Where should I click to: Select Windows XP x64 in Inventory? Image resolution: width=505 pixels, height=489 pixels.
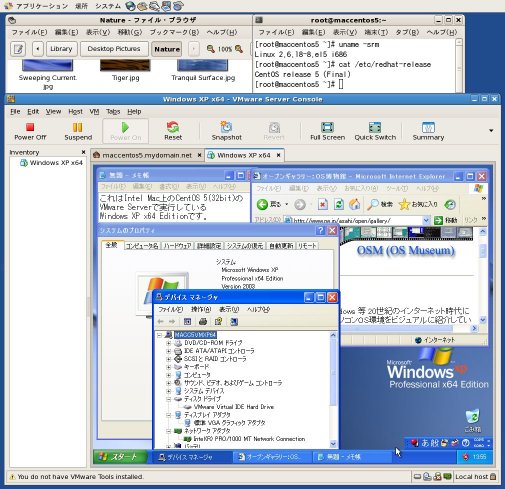tap(52, 163)
